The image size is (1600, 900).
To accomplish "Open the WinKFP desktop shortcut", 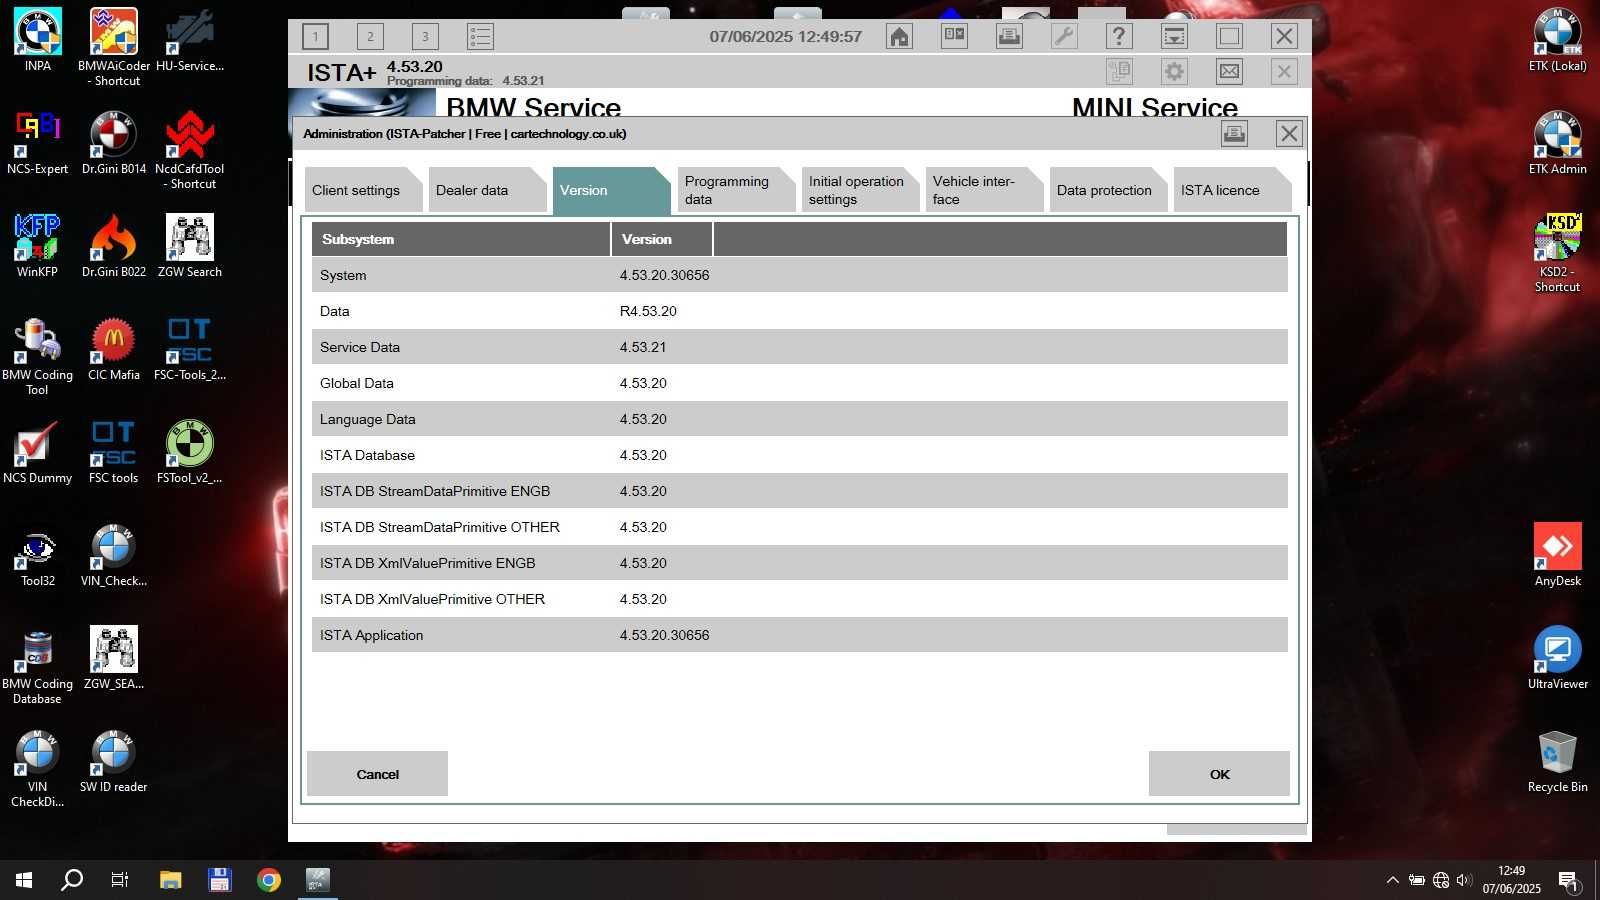I will pos(38,246).
